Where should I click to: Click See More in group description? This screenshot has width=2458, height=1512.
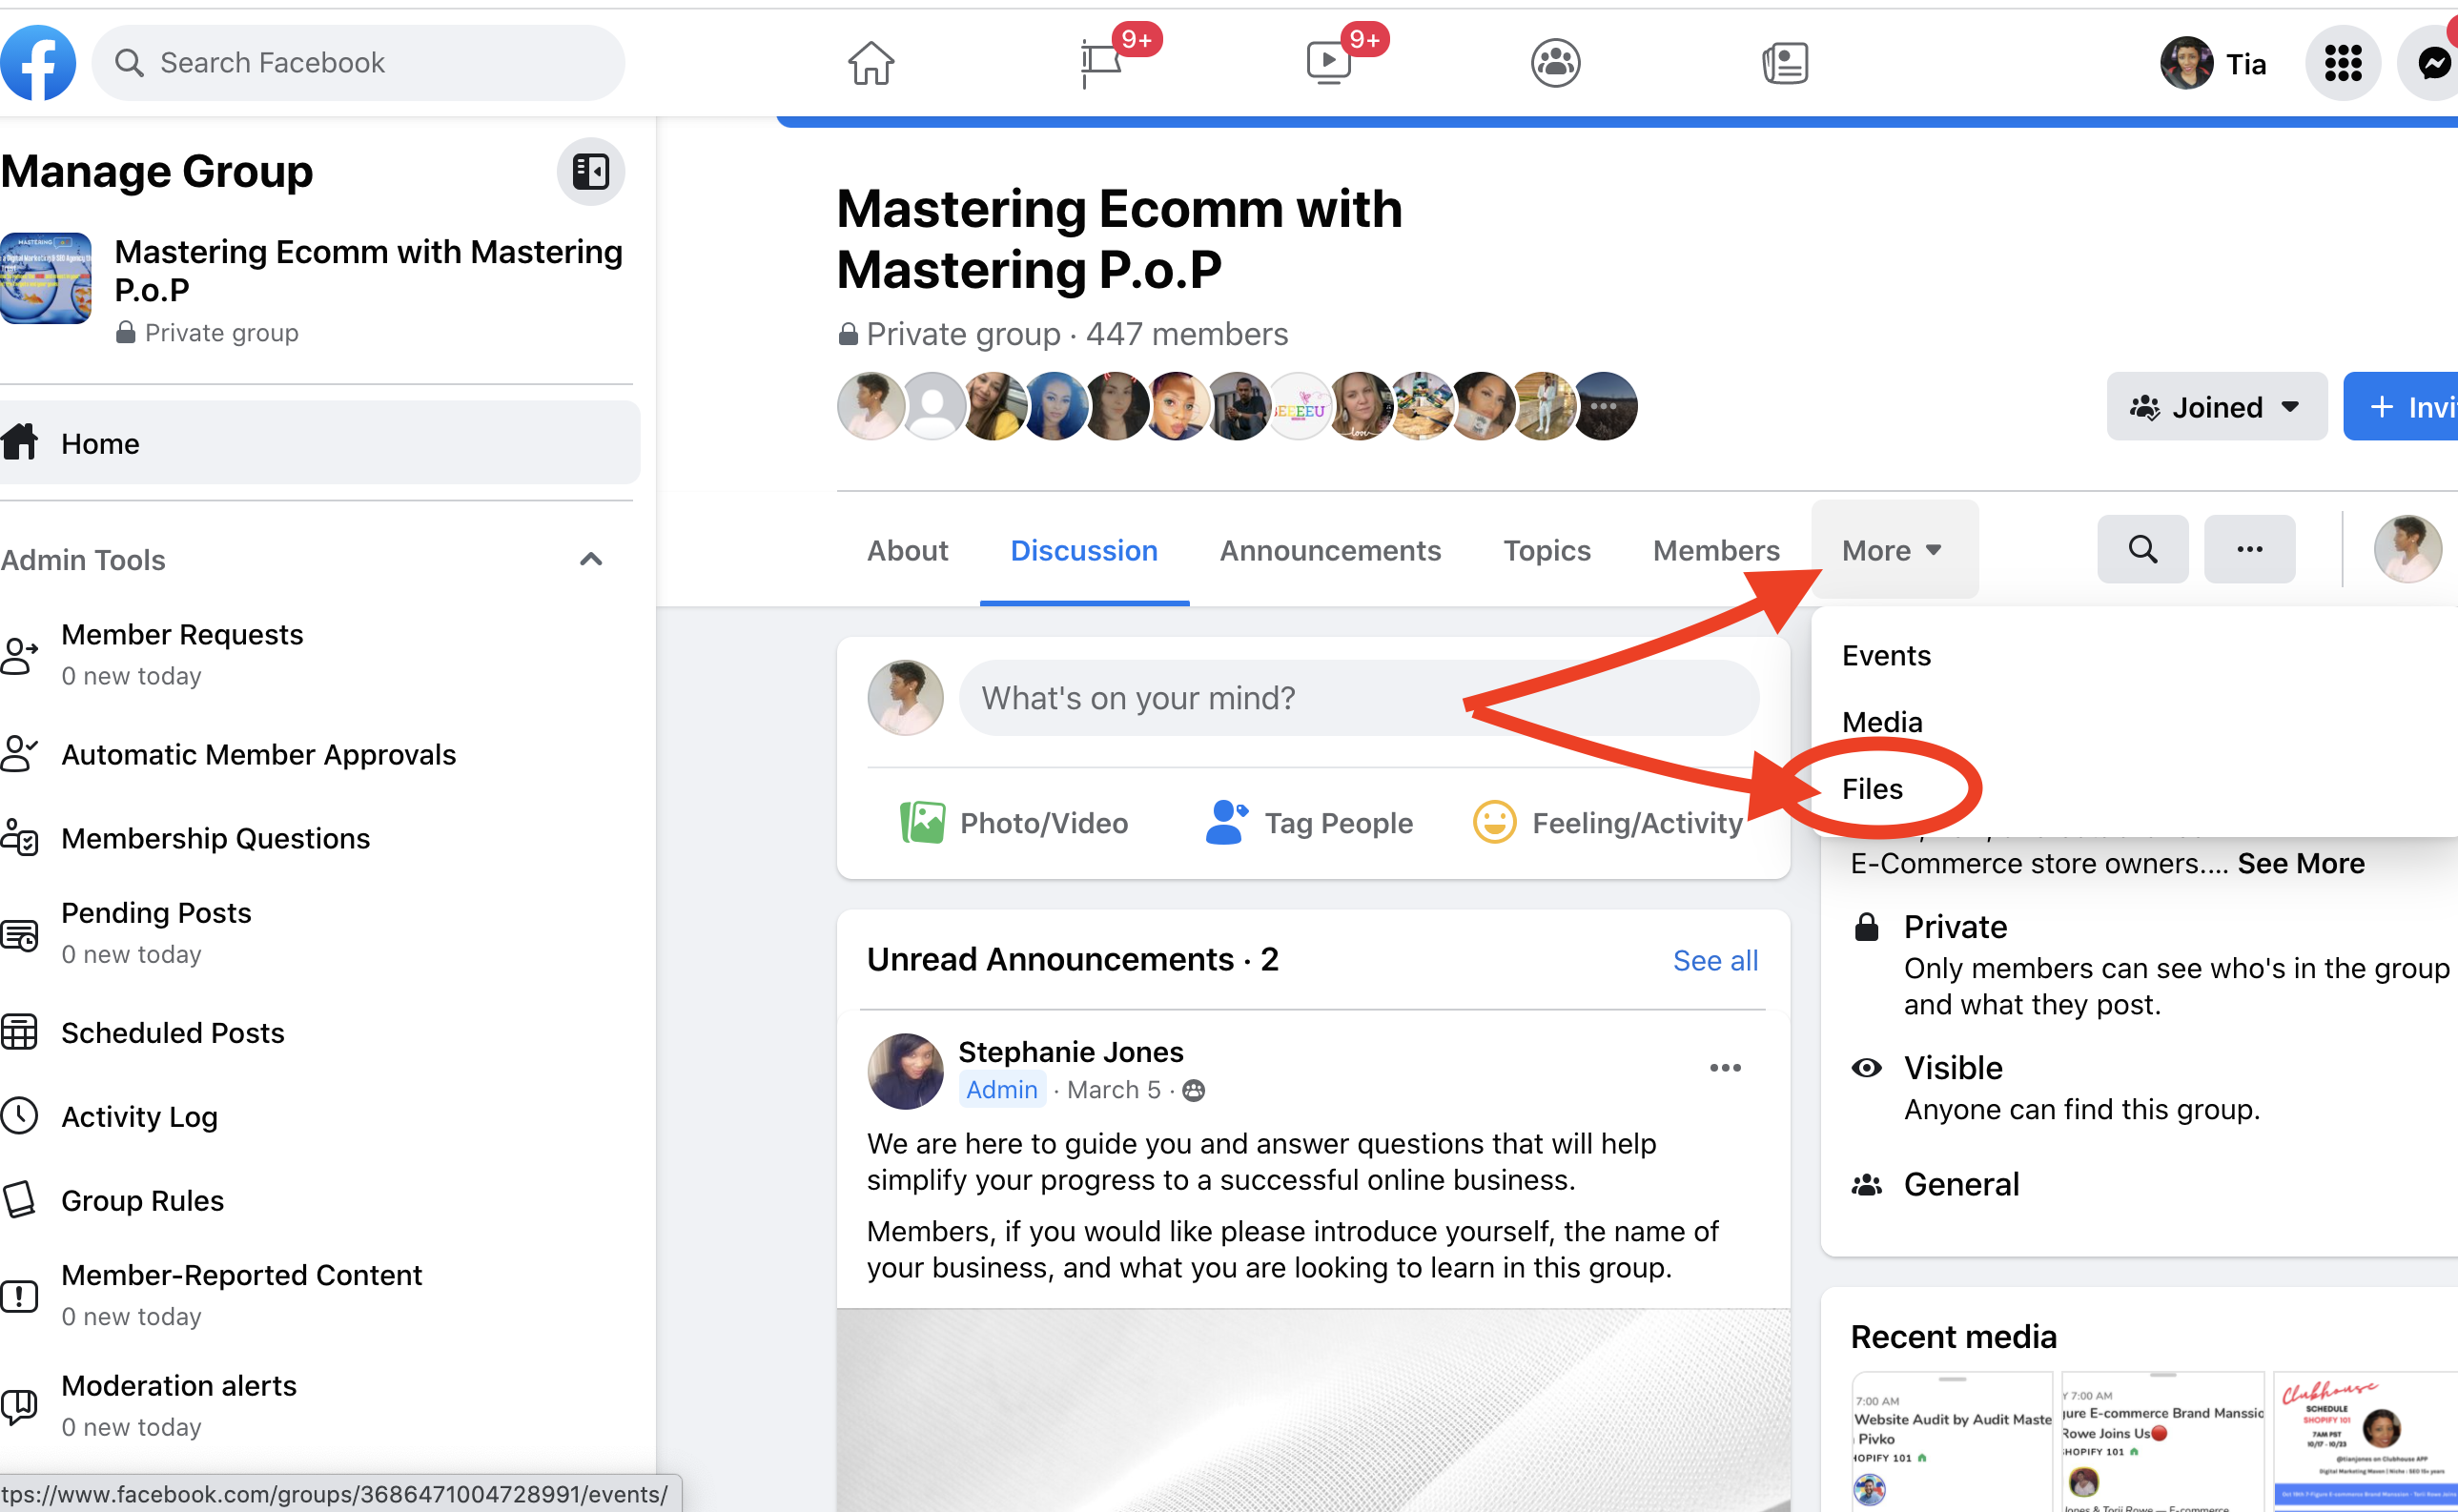(x=2301, y=863)
